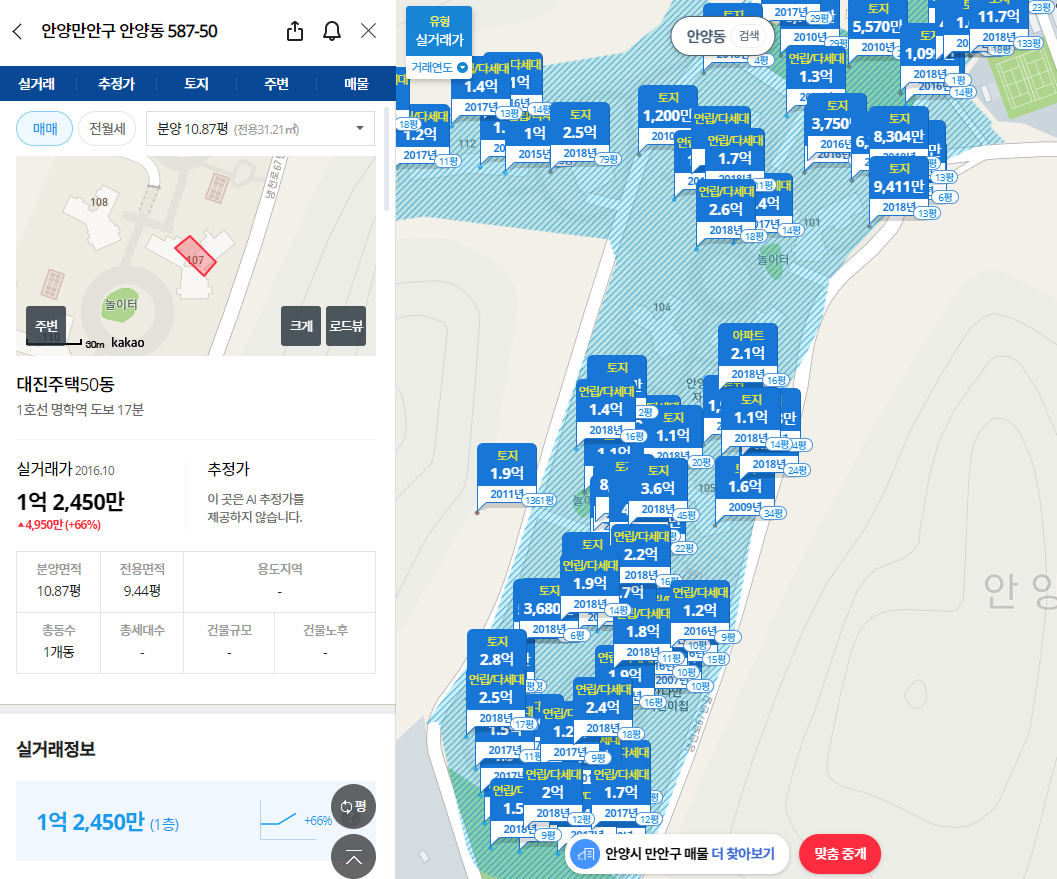Close the property detail panel
1057x879 pixels.
[x=368, y=31]
